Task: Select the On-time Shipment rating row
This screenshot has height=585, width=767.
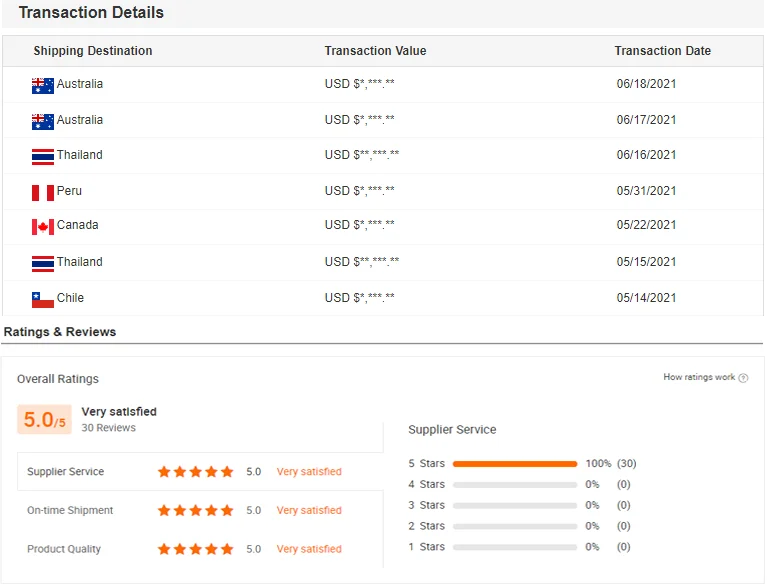Action: [200, 510]
